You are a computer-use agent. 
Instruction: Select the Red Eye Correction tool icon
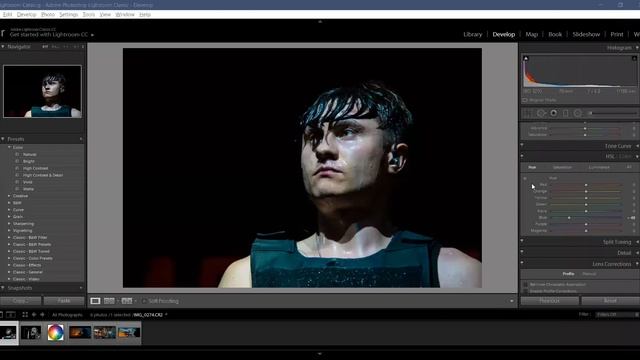coord(553,113)
